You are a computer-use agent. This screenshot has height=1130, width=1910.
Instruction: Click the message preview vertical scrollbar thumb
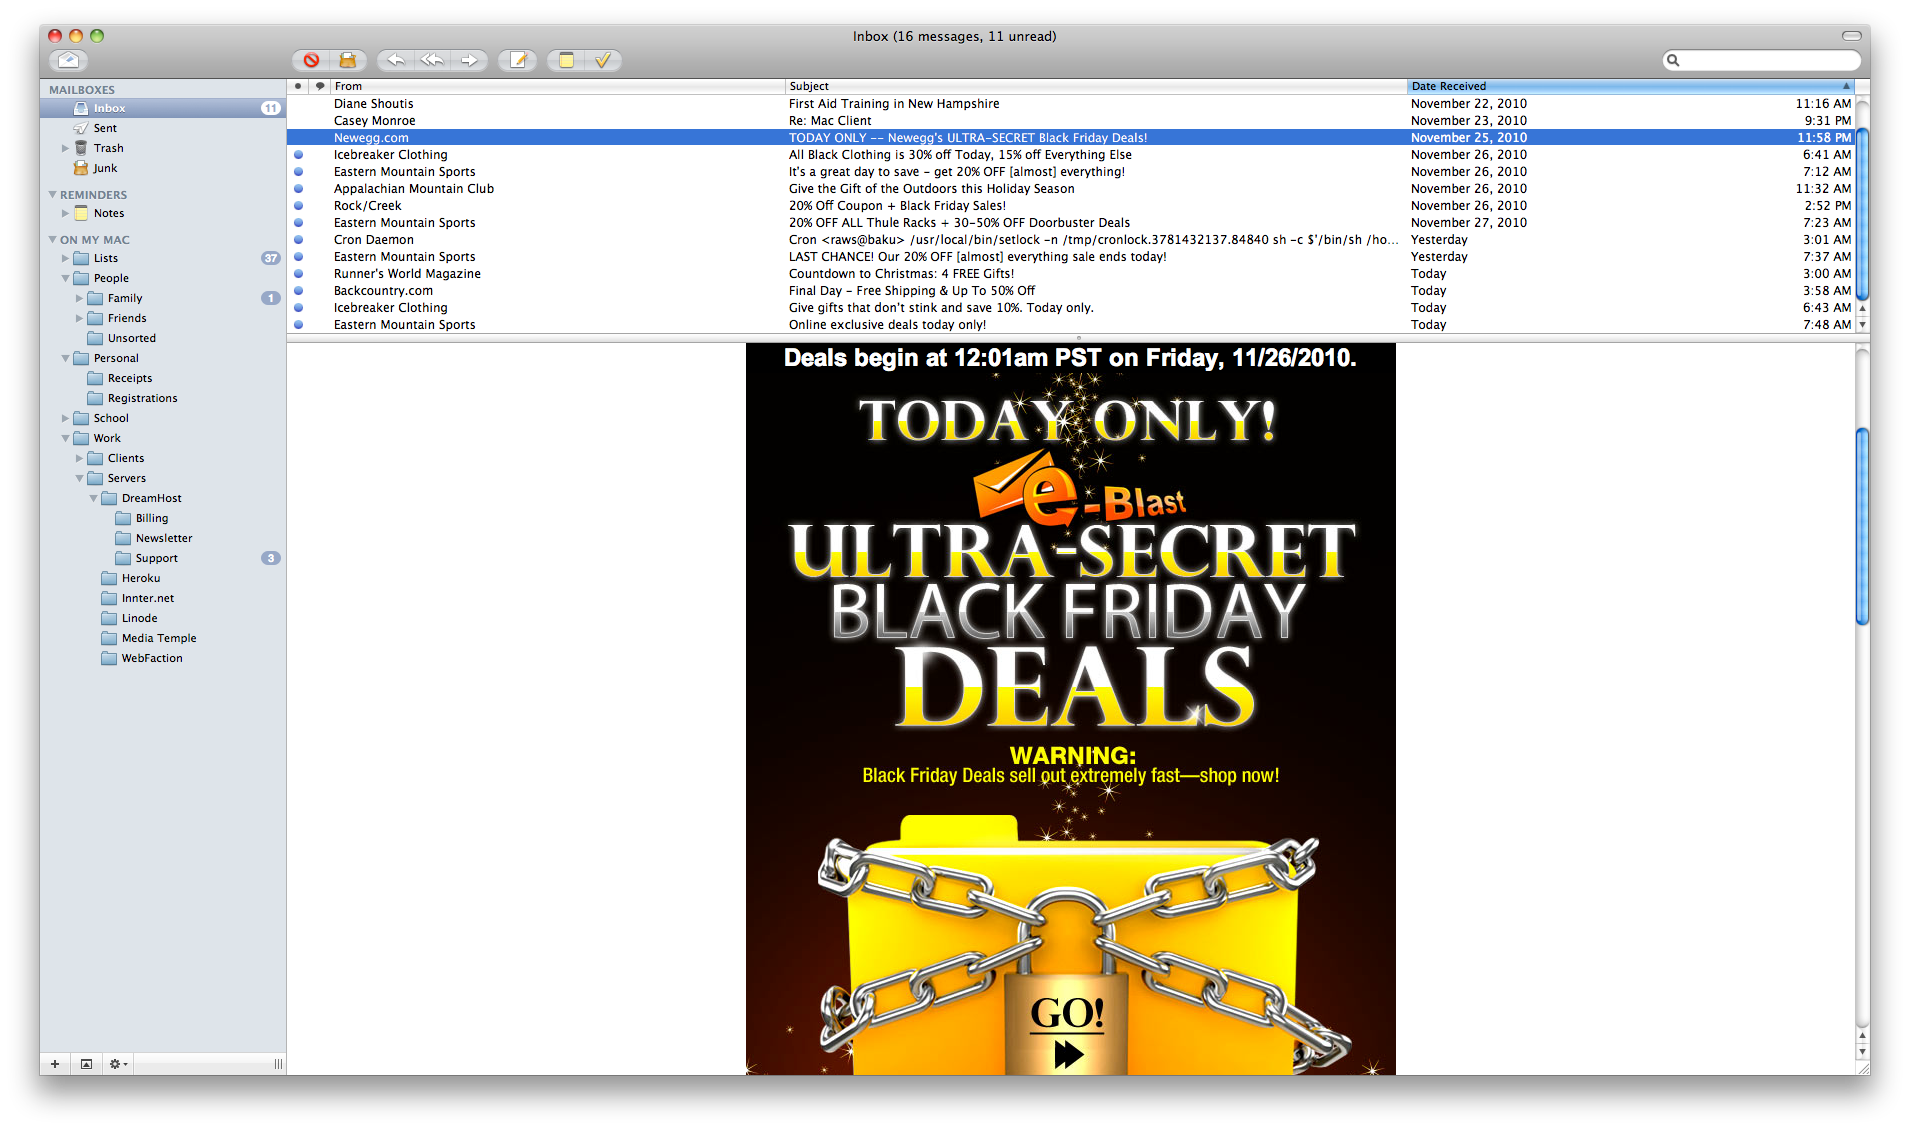click(x=1862, y=526)
